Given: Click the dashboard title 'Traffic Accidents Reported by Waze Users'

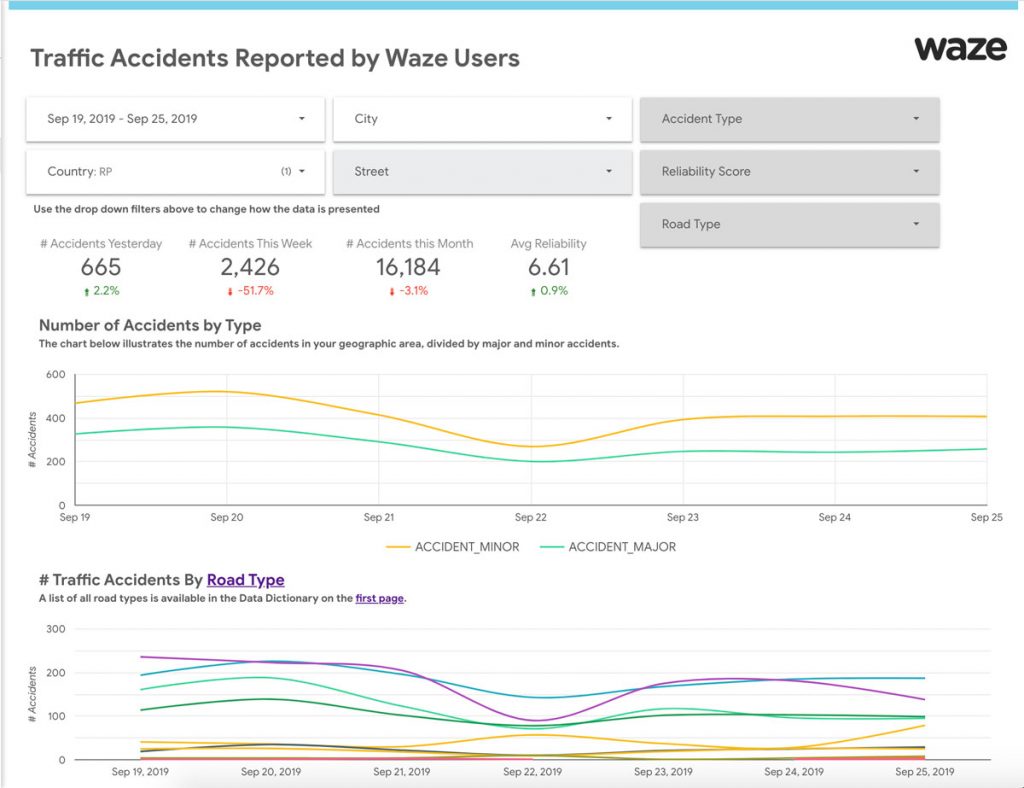Looking at the screenshot, I should click(x=275, y=58).
